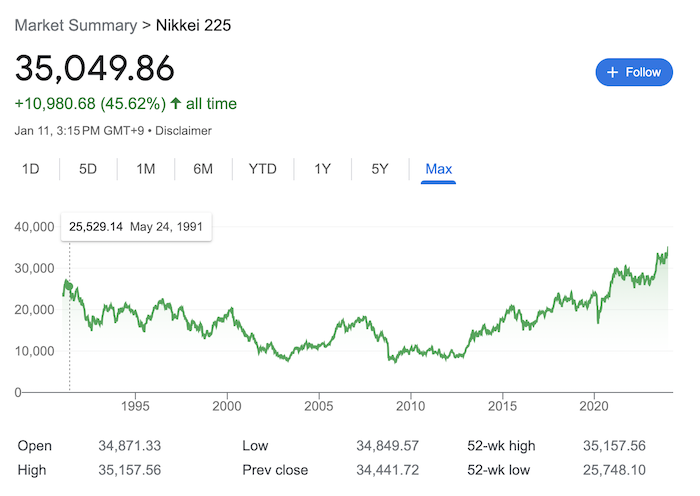Switch chart to 1Y range

pyautogui.click(x=322, y=169)
